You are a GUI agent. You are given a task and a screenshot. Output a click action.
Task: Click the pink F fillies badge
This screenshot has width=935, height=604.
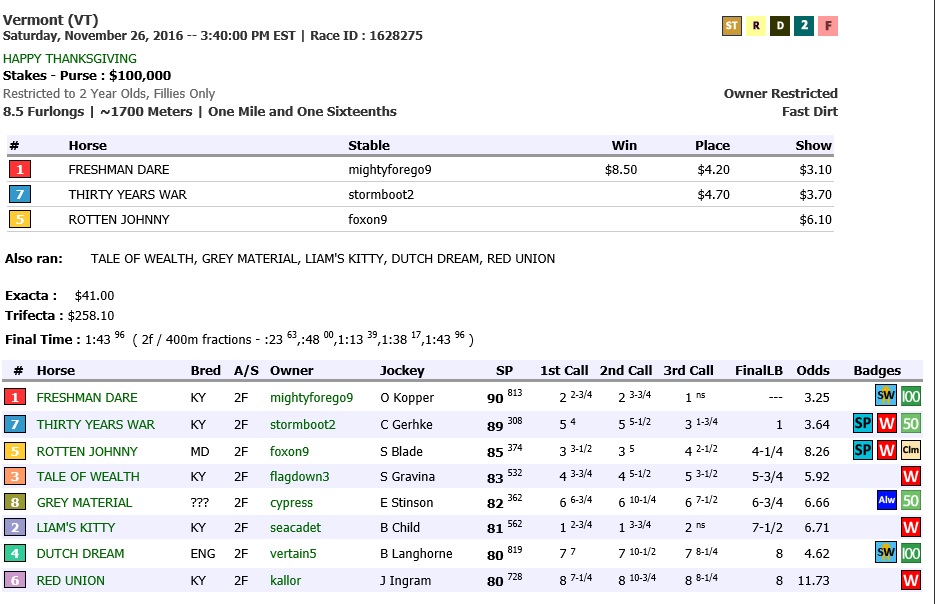click(x=828, y=26)
